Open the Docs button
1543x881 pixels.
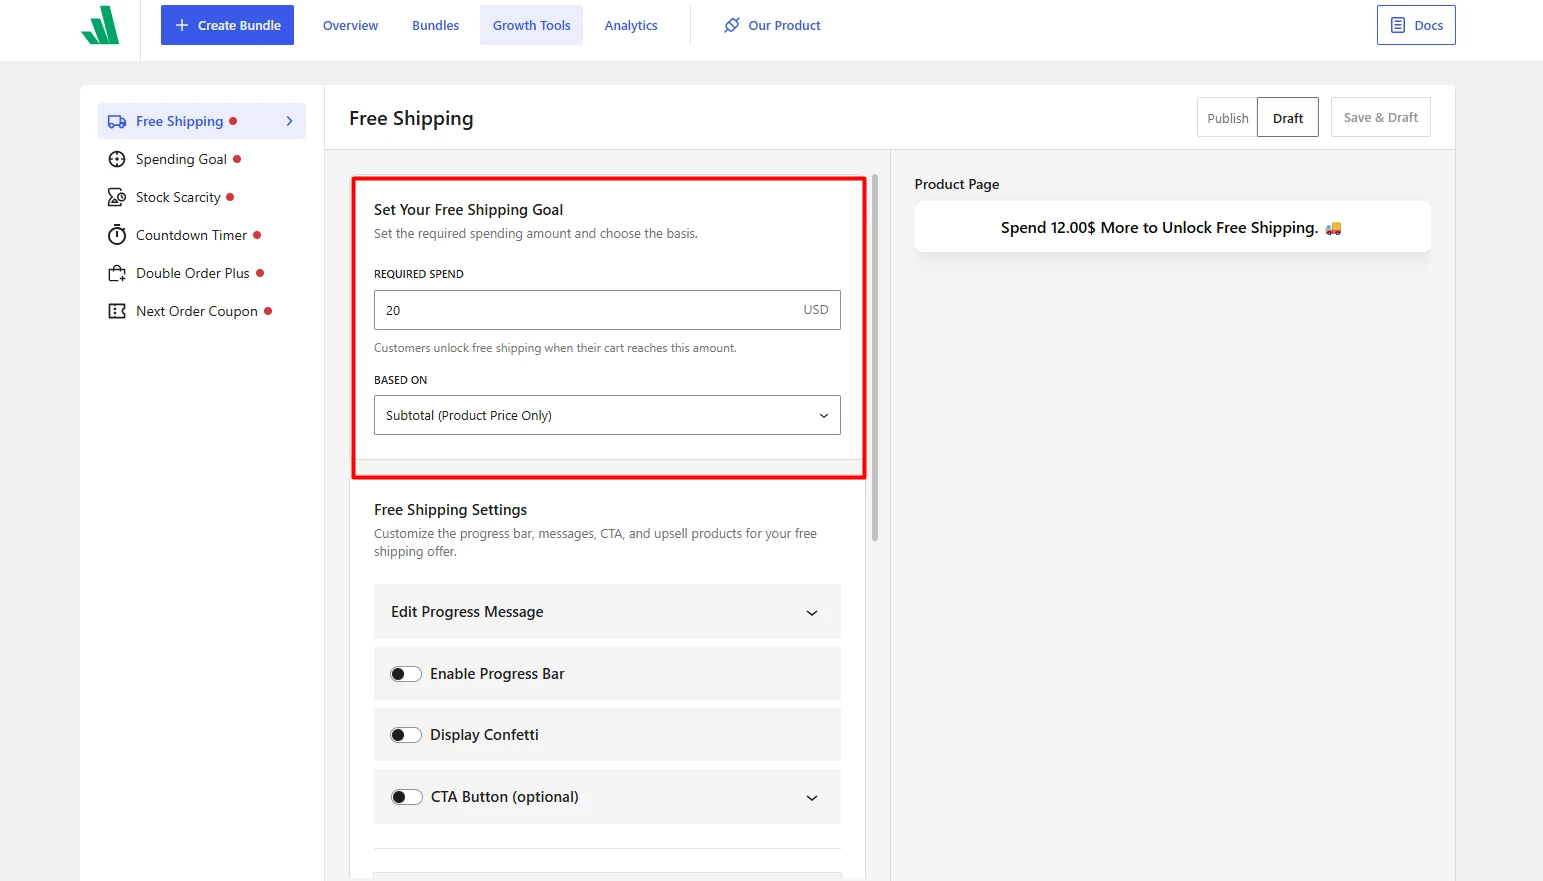coord(1416,25)
